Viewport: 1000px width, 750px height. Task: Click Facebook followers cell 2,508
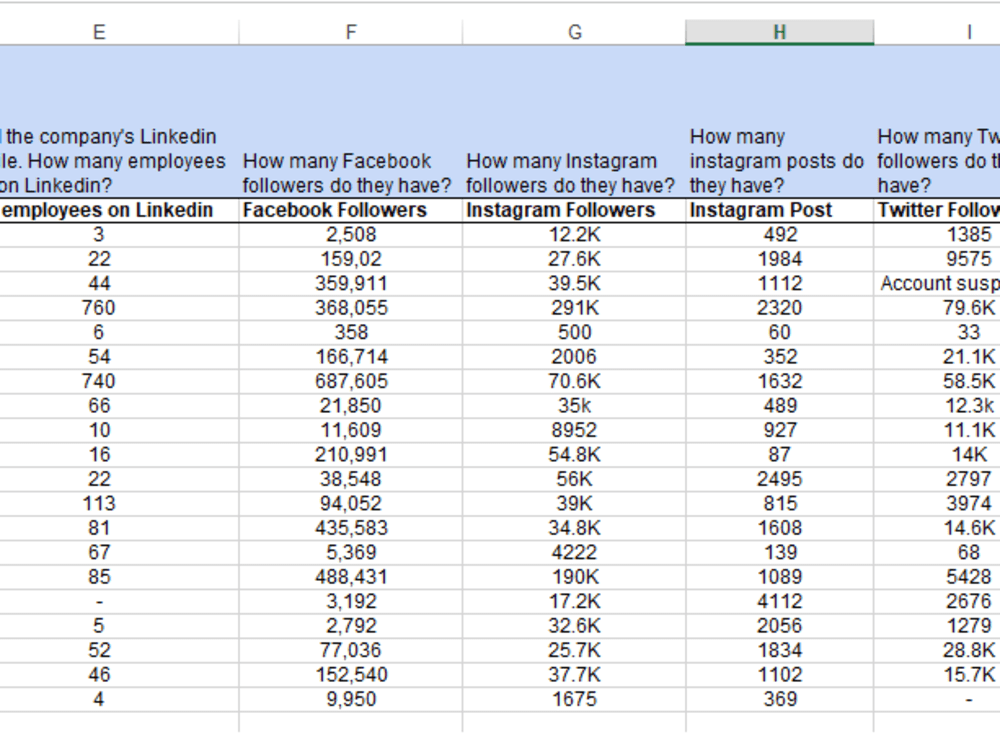[x=351, y=235]
